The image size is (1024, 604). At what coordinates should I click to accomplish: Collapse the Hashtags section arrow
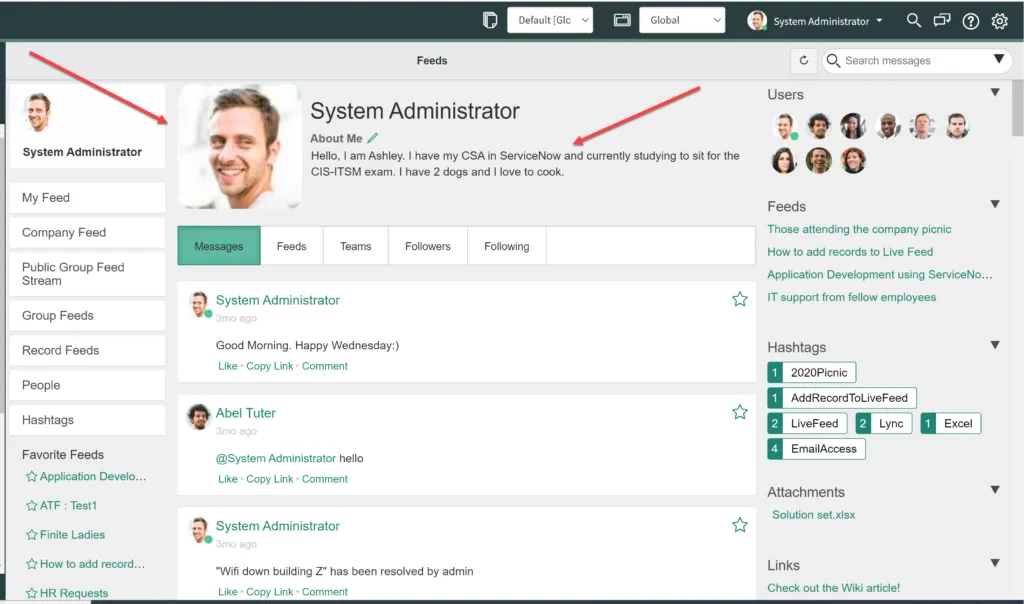point(995,346)
